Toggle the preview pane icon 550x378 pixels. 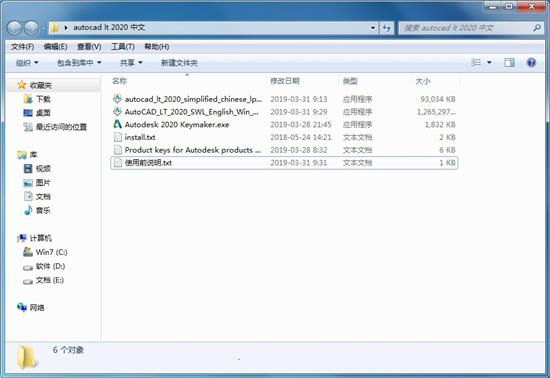(x=509, y=63)
